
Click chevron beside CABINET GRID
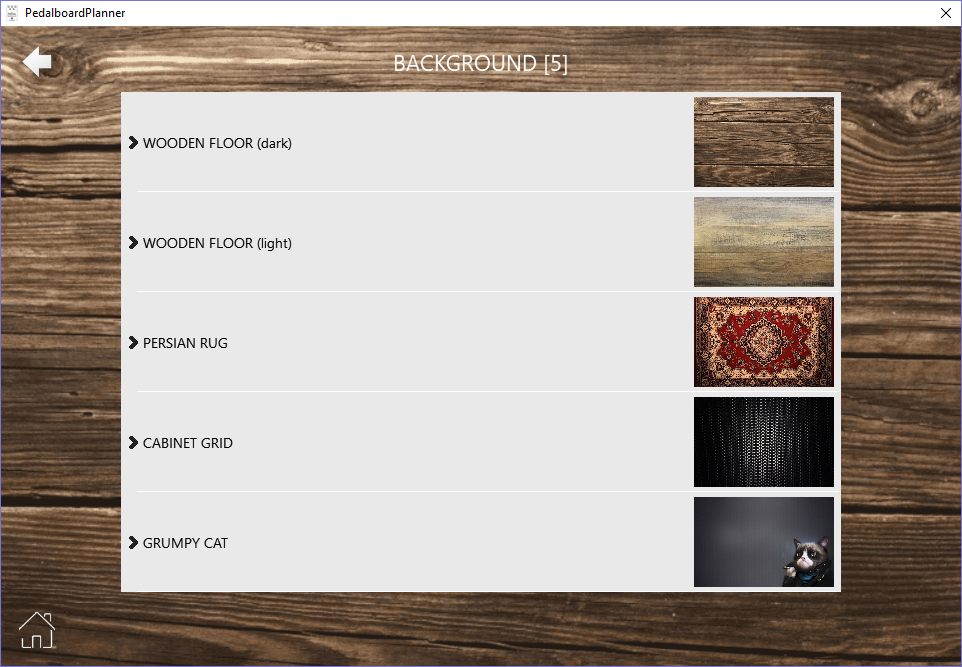(x=133, y=443)
